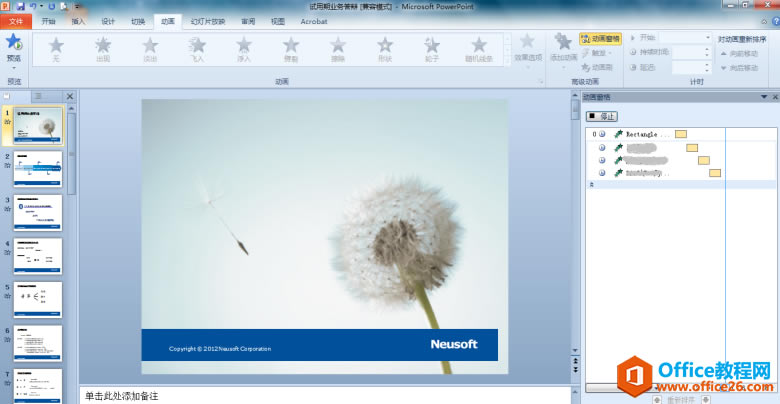Open dropdown under the 预览 Preview button
Viewport: 780px width, 404px height.
click(14, 68)
